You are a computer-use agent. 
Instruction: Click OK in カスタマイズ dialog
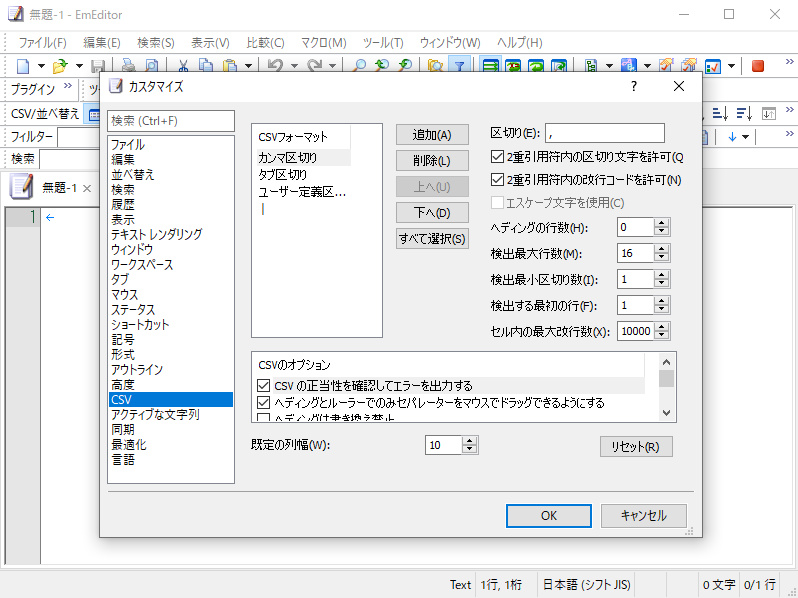pyautogui.click(x=549, y=516)
